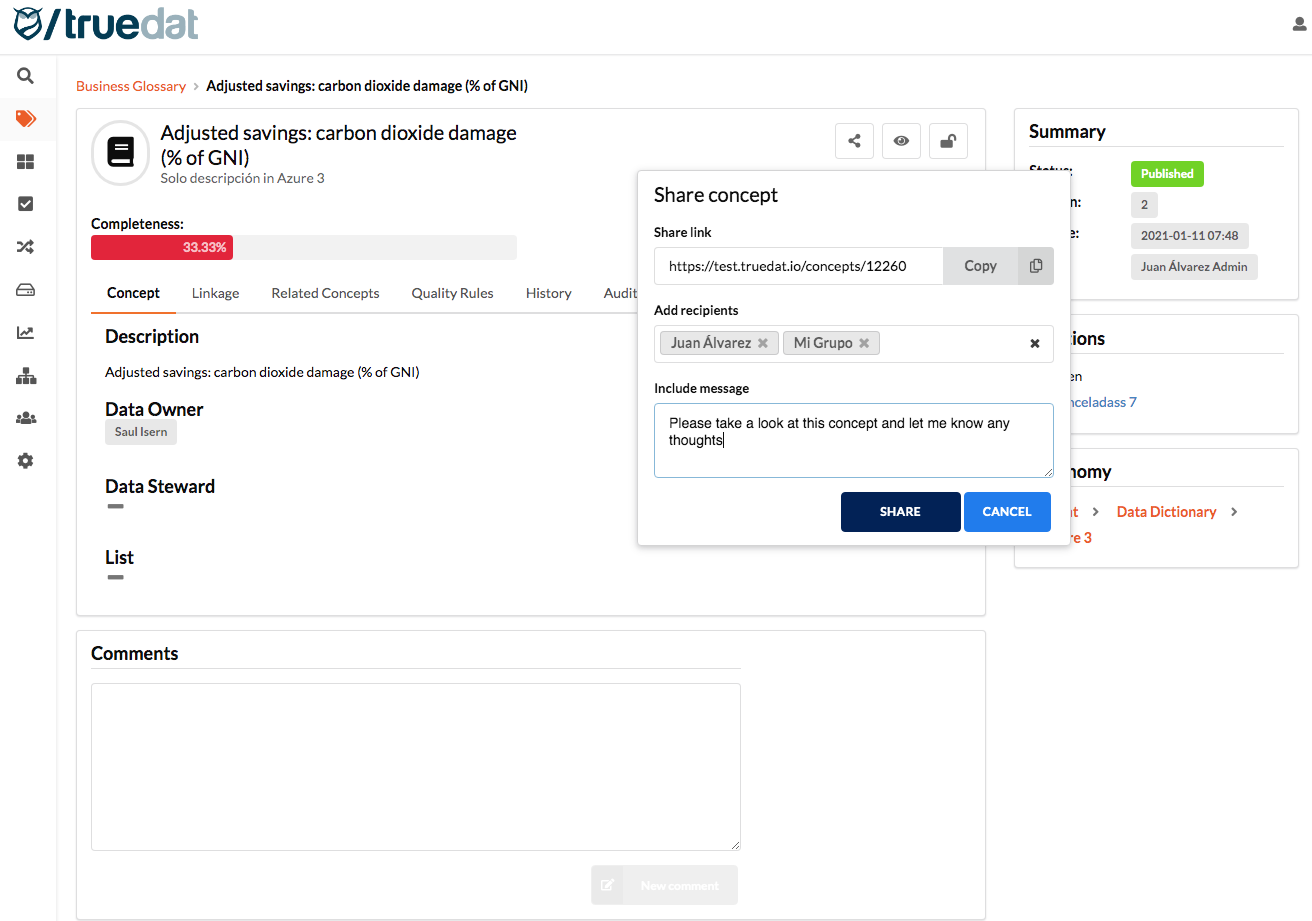
Task: Click the search icon in the sidebar
Action: pyautogui.click(x=26, y=76)
